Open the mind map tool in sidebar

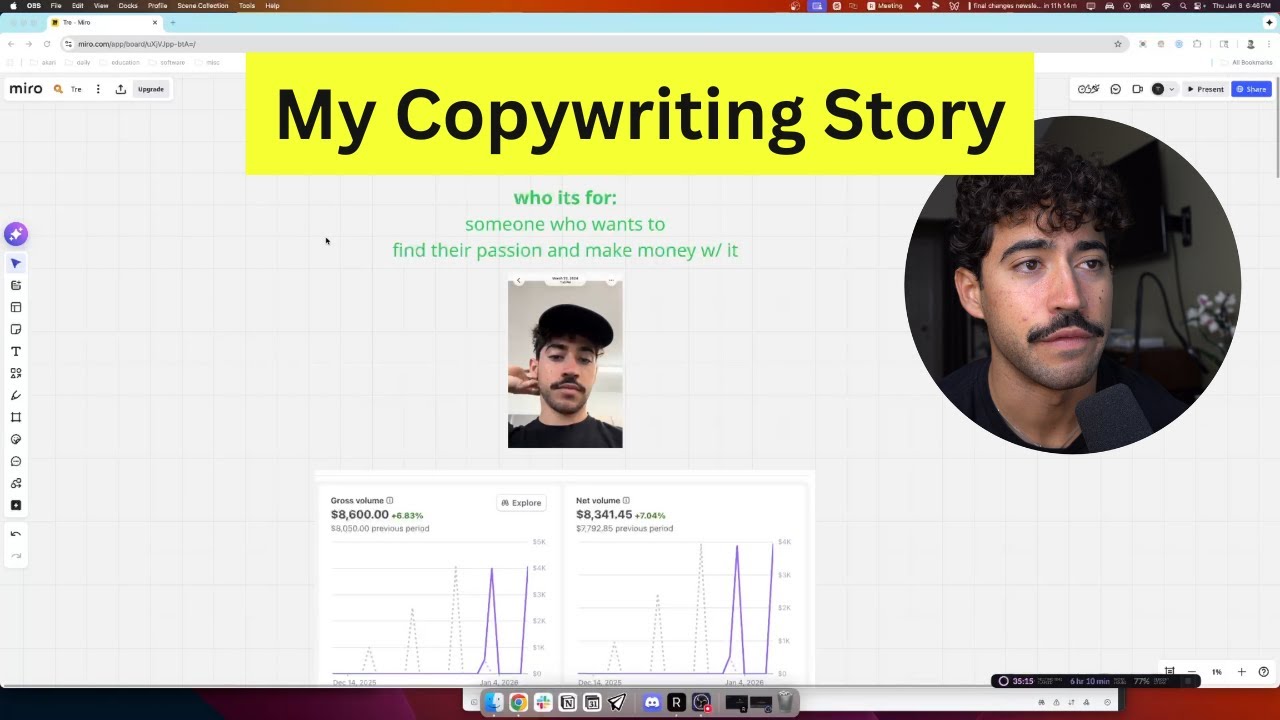point(15,483)
